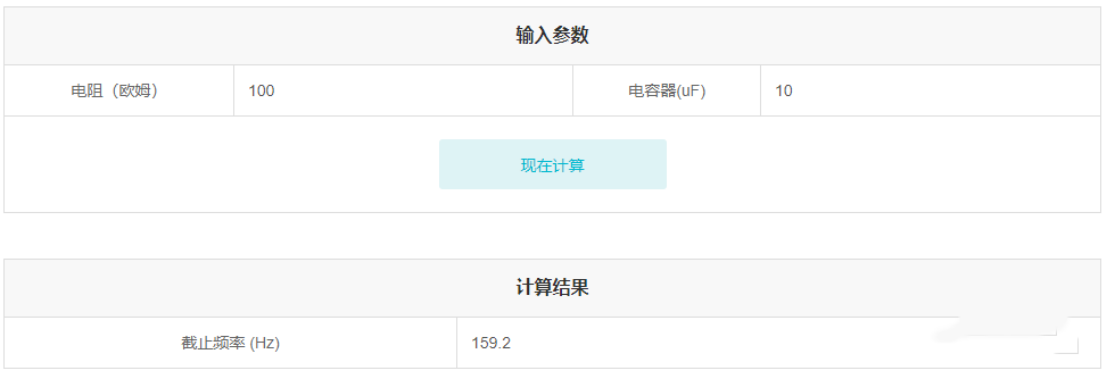
Task: Click the 159.2 result value
Action: pyautogui.click(x=491, y=343)
